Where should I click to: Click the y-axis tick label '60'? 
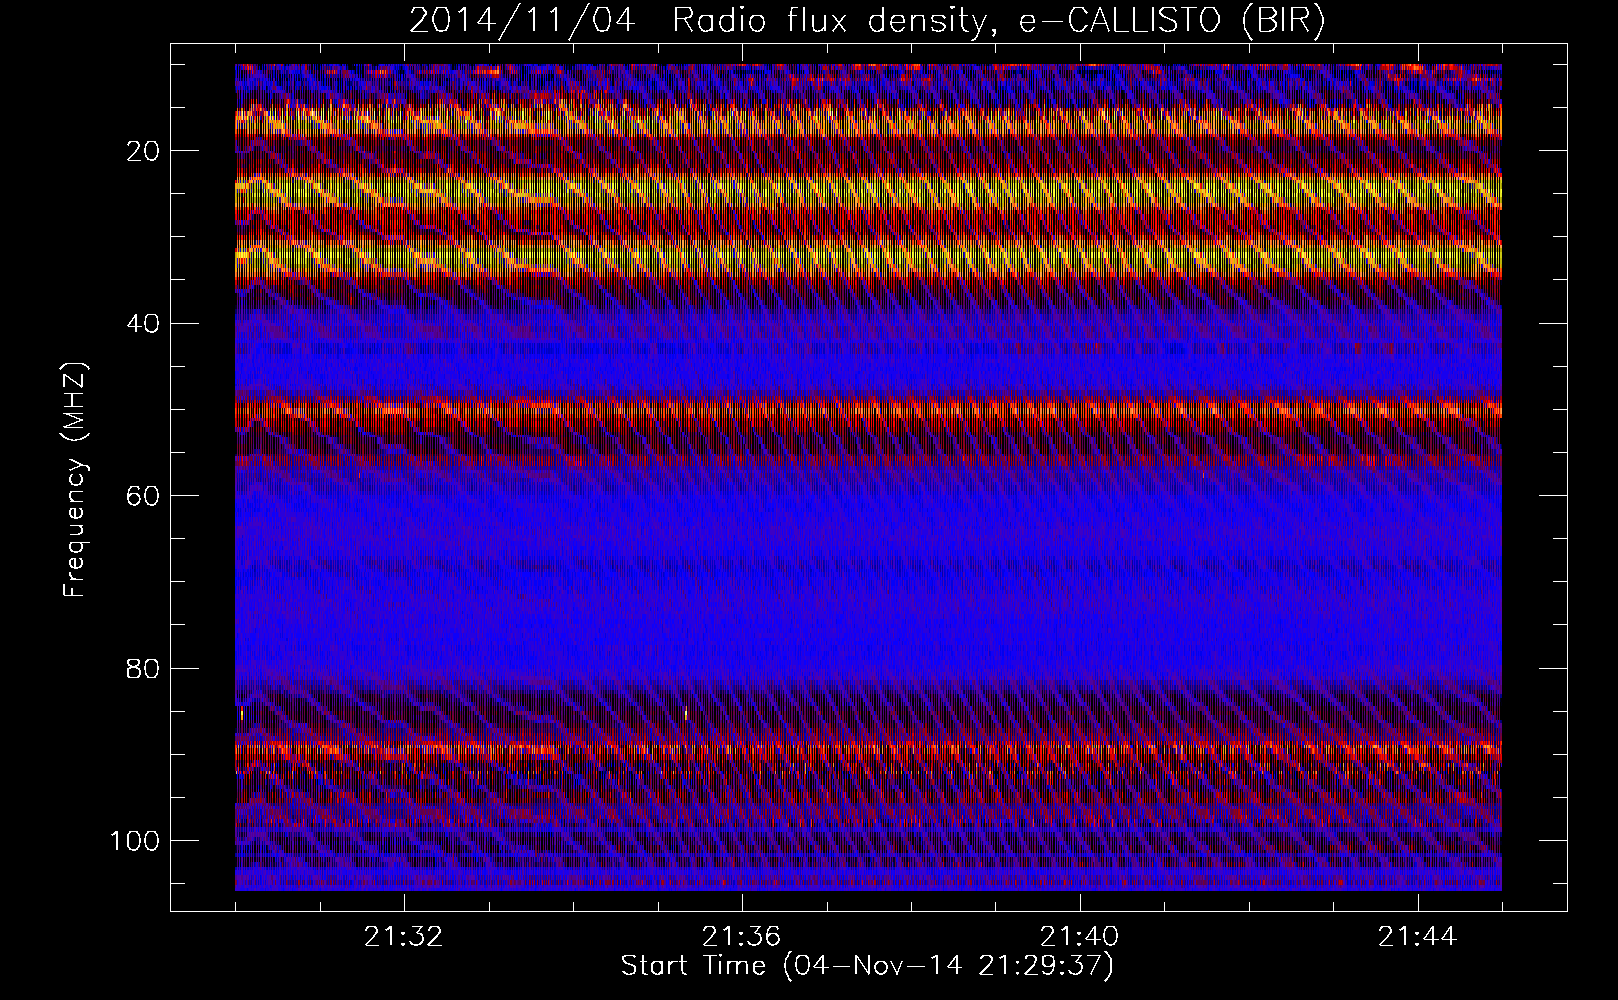coord(143,496)
